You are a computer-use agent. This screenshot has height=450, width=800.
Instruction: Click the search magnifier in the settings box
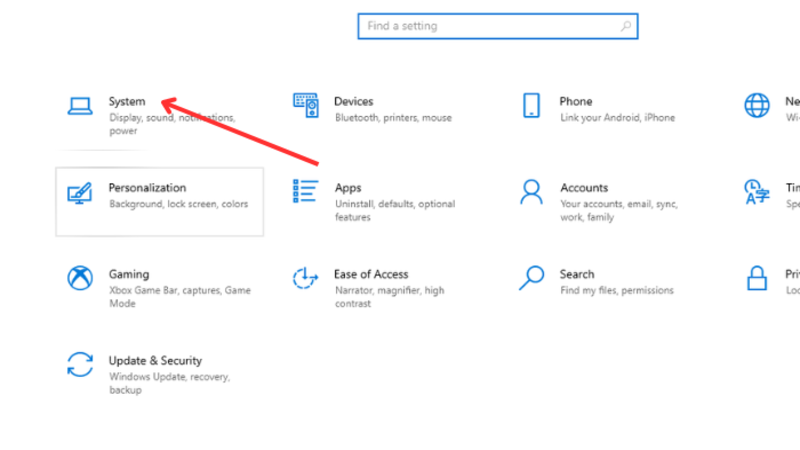coord(626,26)
